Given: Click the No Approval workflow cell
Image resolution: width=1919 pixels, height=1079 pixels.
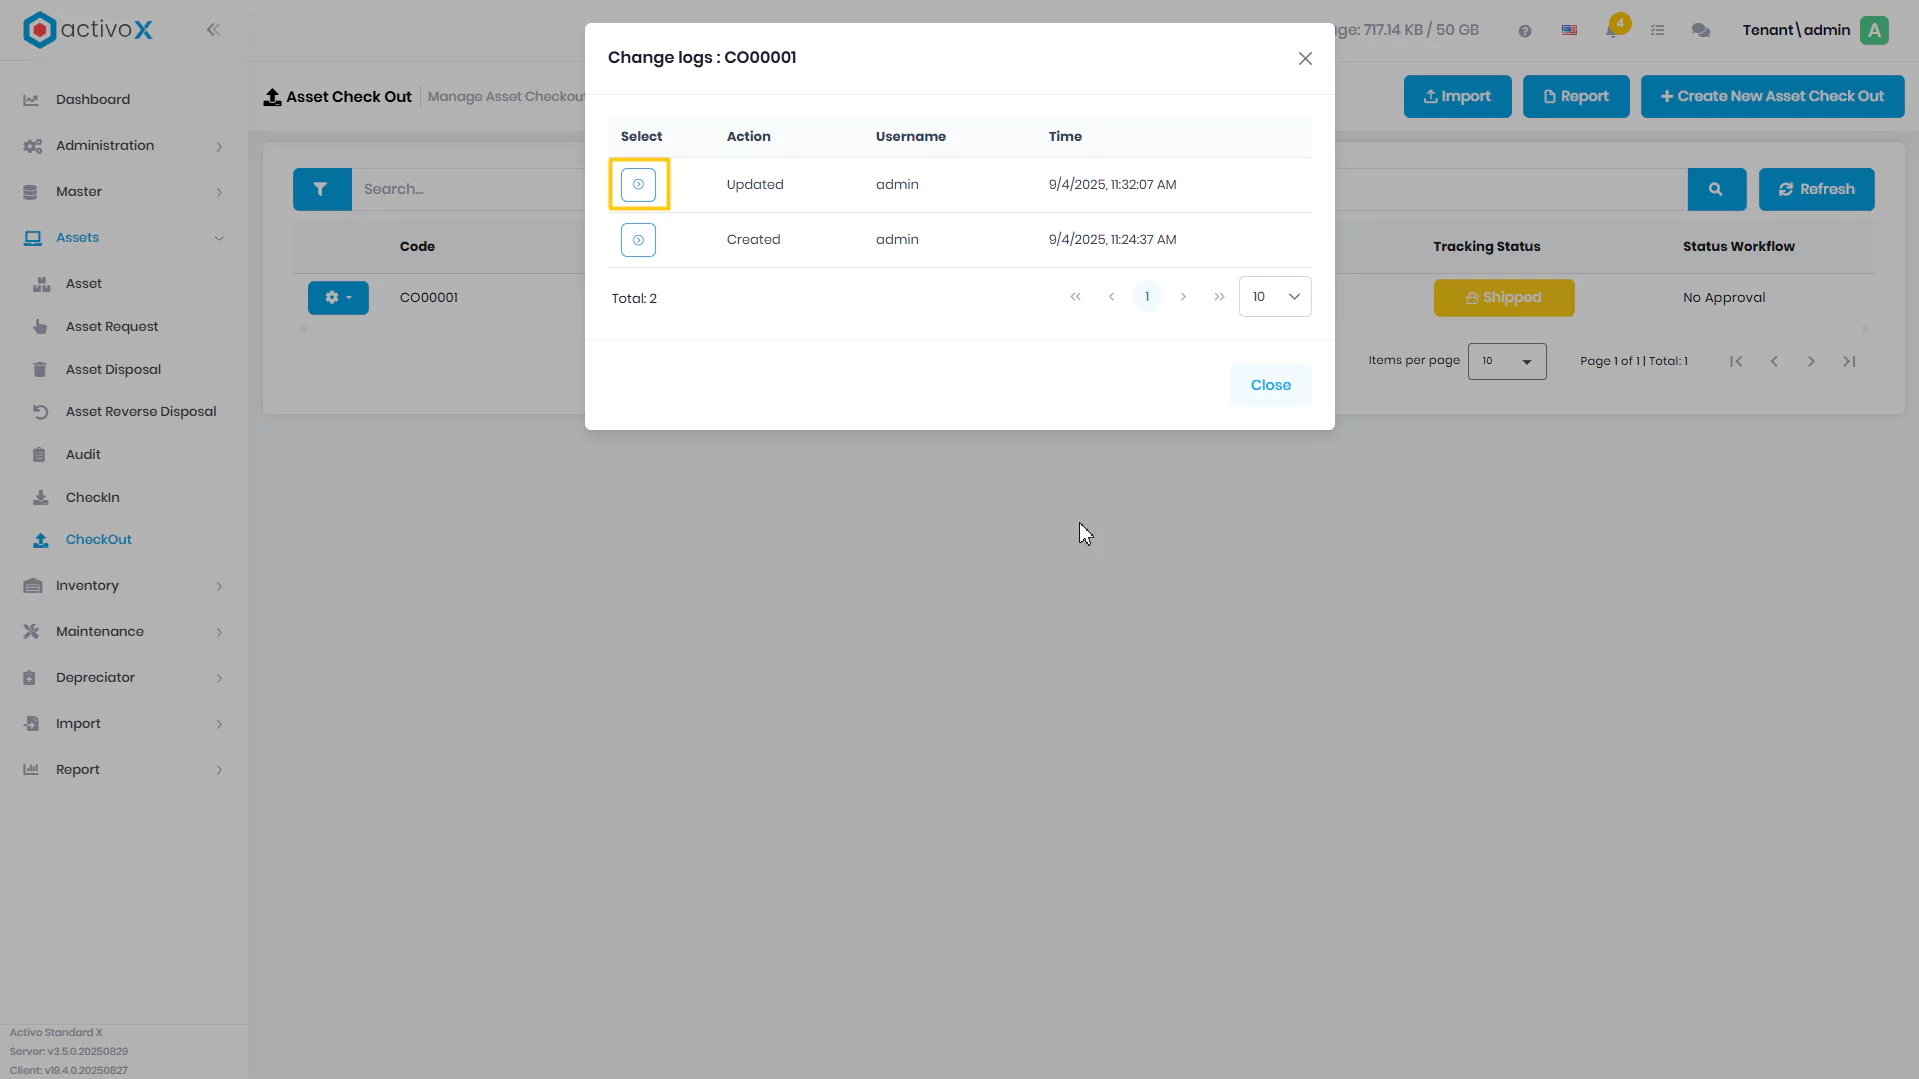Looking at the screenshot, I should 1724,298.
